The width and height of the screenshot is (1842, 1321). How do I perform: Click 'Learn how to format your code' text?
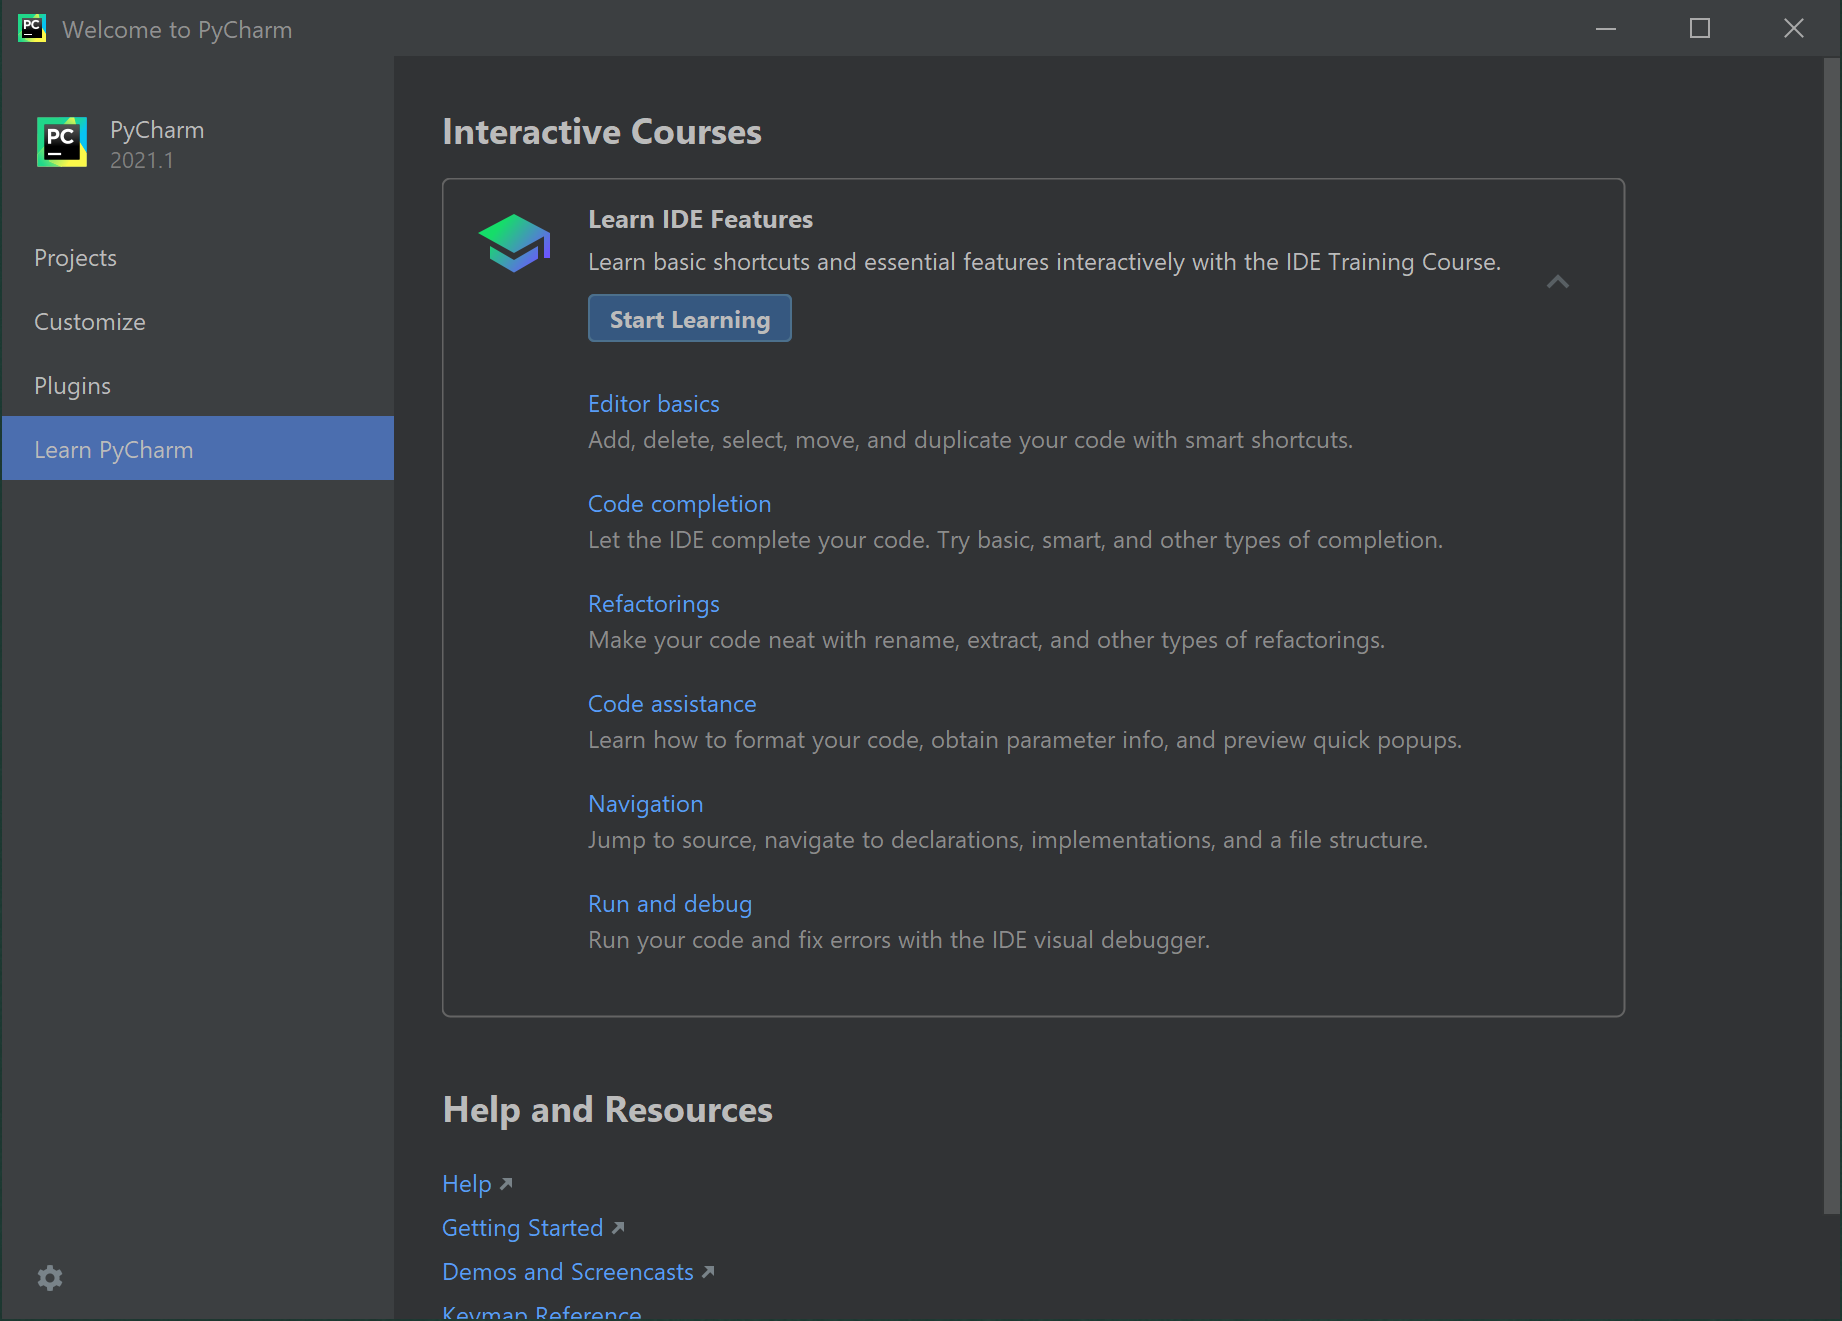(x=1025, y=740)
